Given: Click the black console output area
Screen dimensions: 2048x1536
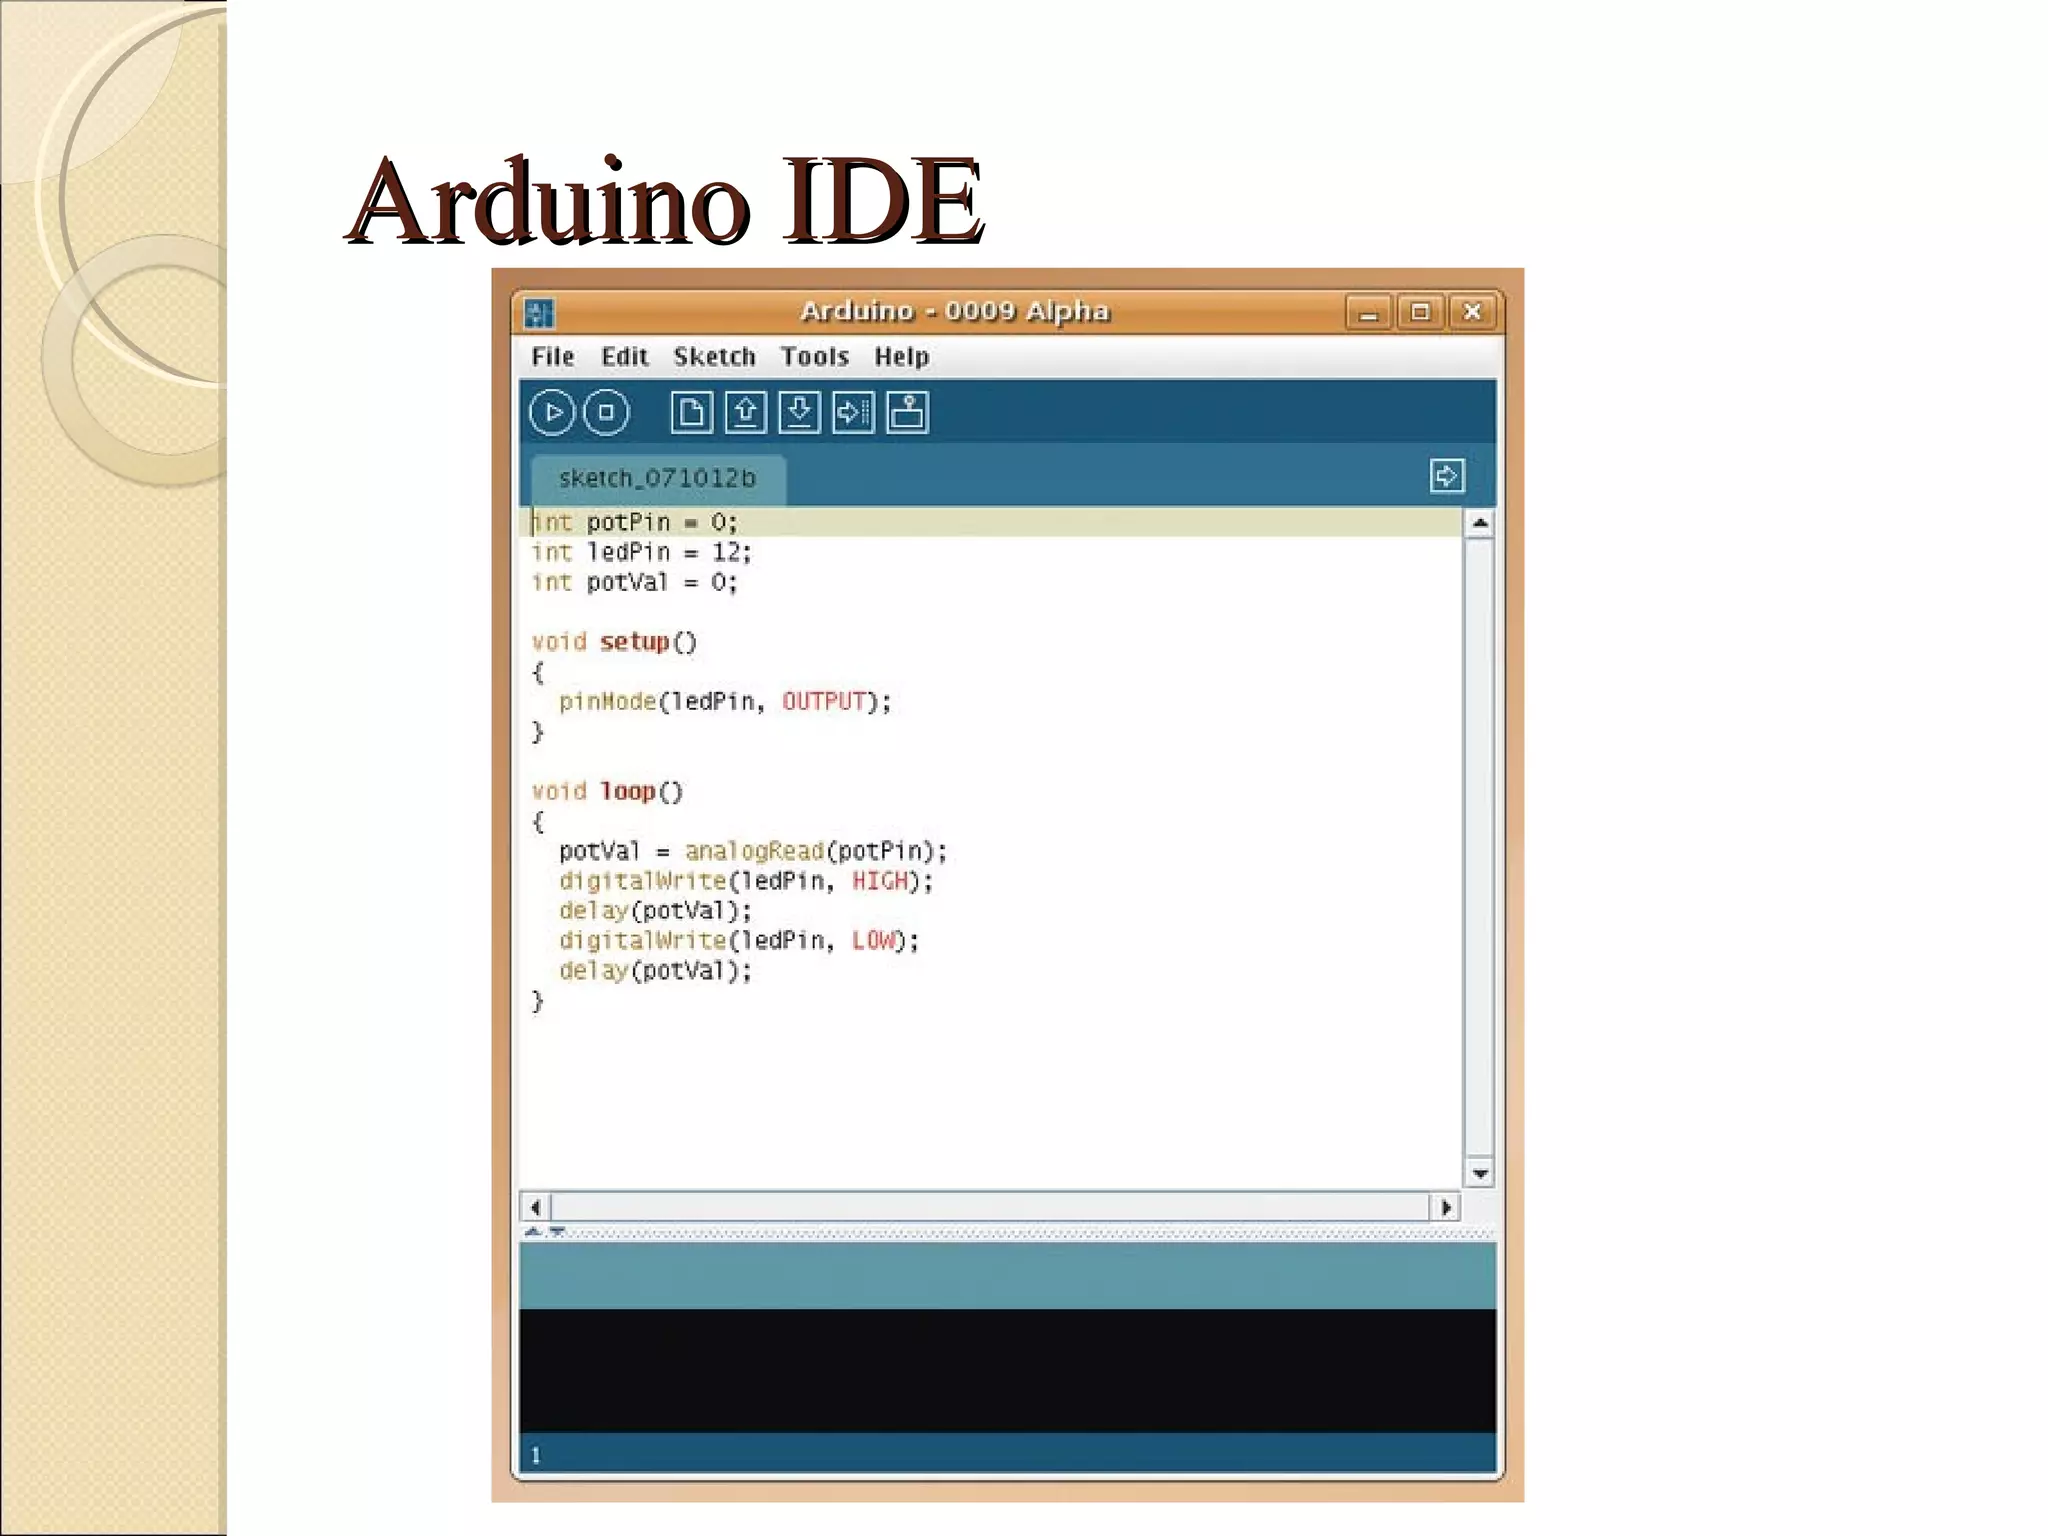Looking at the screenshot, I should click(x=1008, y=1370).
